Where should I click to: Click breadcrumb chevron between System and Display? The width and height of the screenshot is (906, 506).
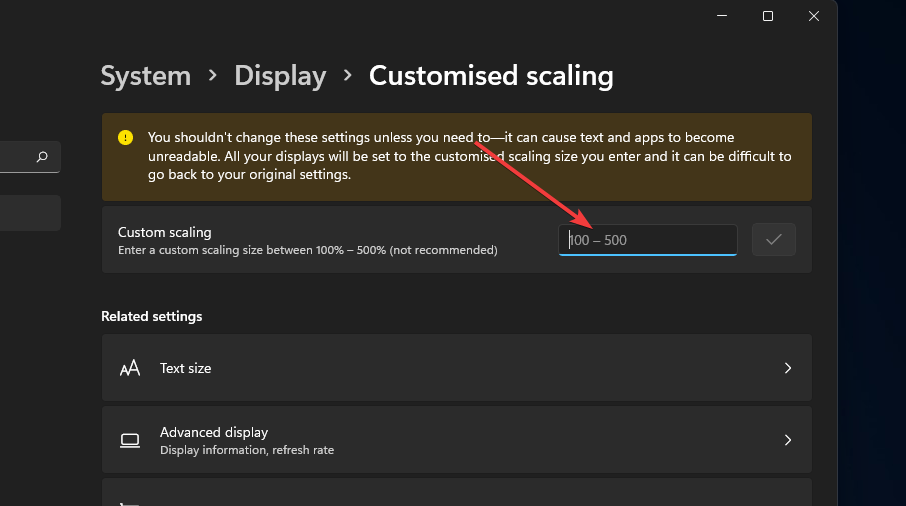click(213, 75)
